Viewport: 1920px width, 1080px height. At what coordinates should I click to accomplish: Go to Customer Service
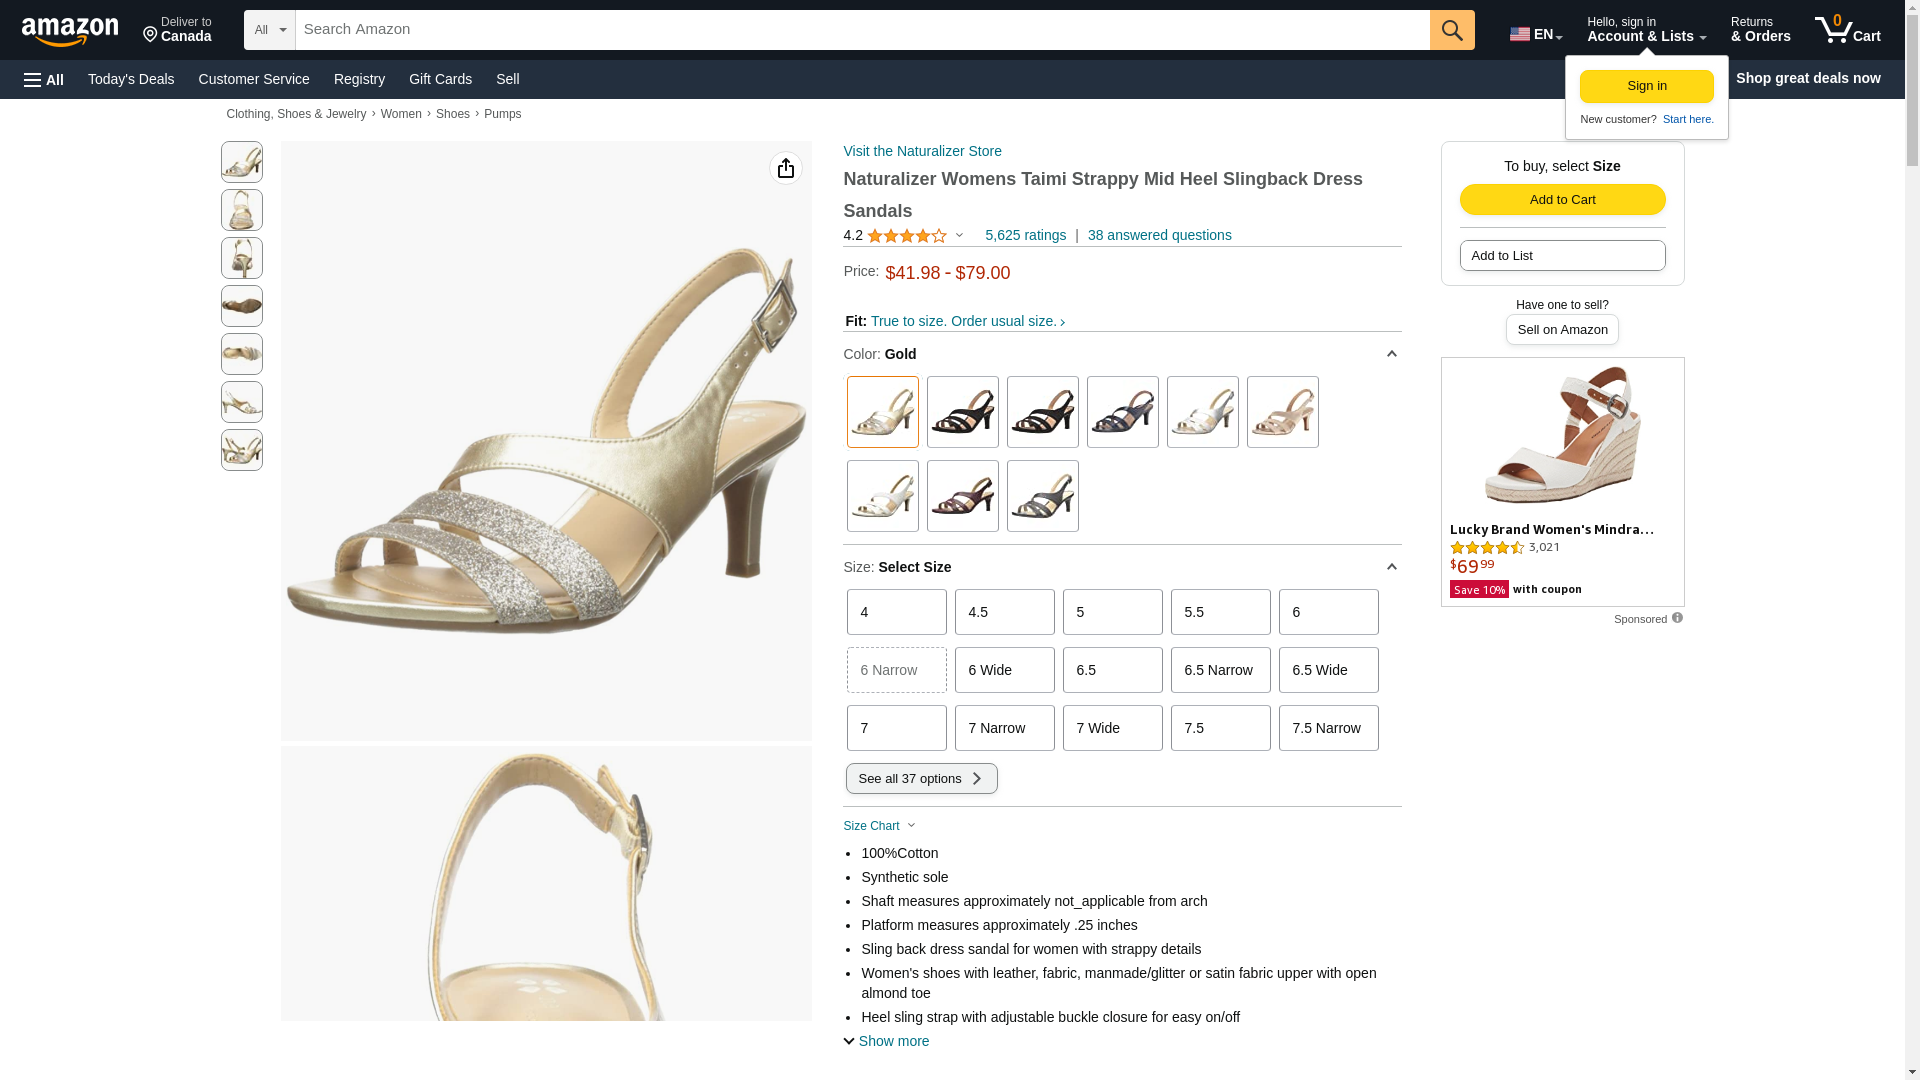[x=254, y=79]
